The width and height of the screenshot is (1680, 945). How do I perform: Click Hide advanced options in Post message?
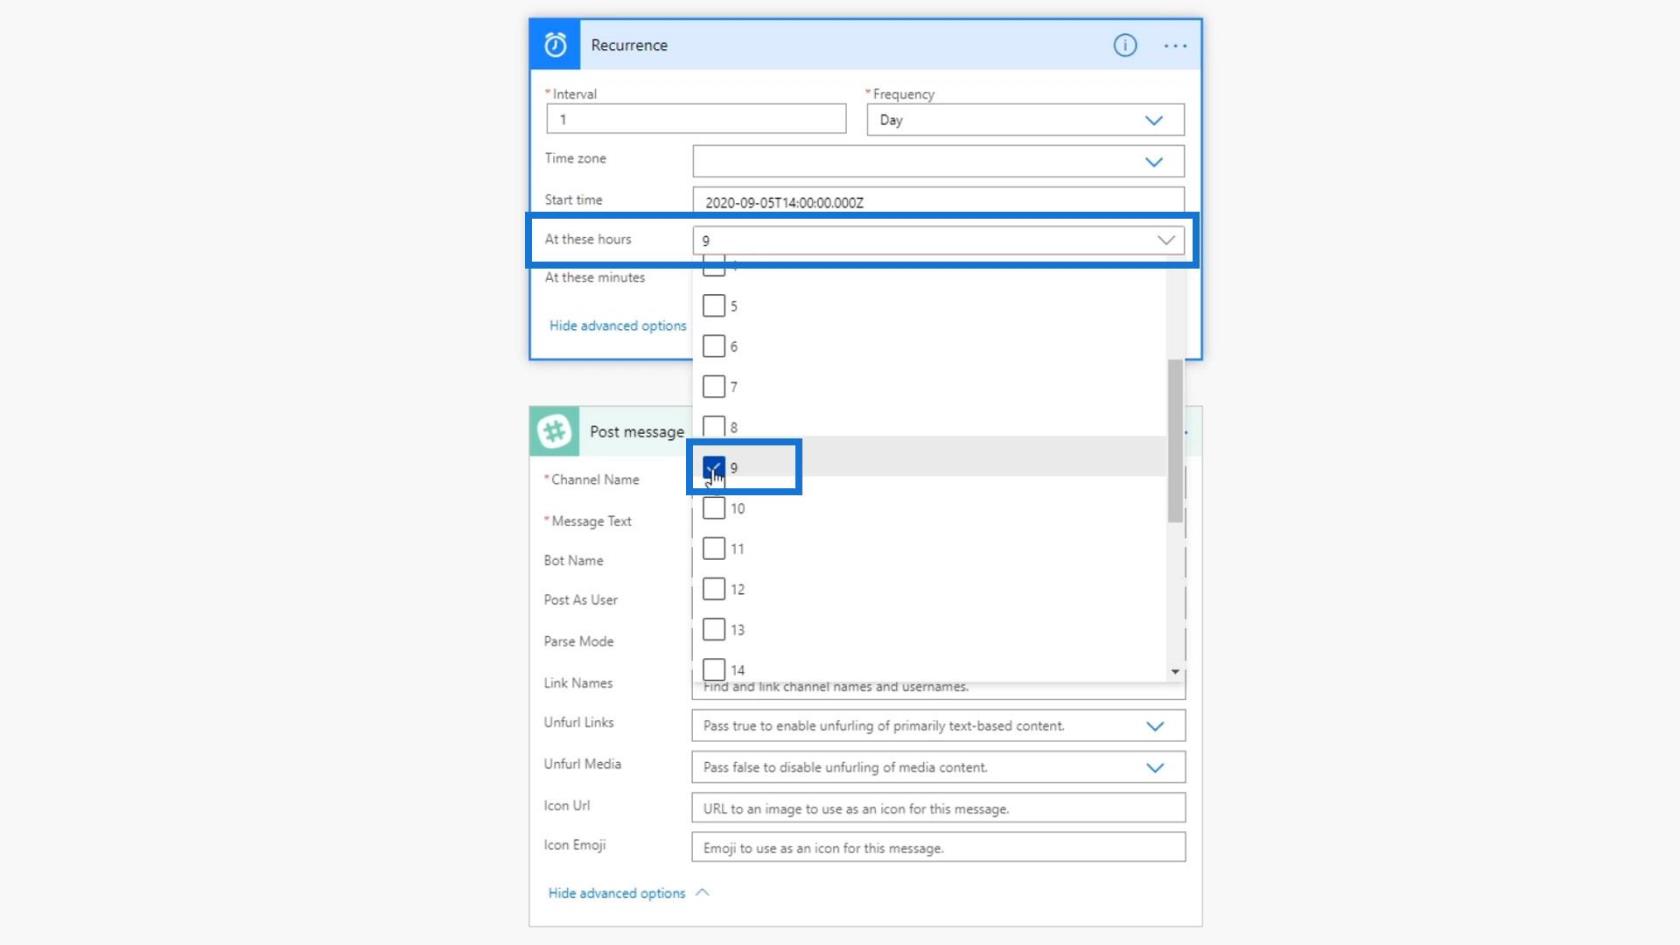pos(617,893)
